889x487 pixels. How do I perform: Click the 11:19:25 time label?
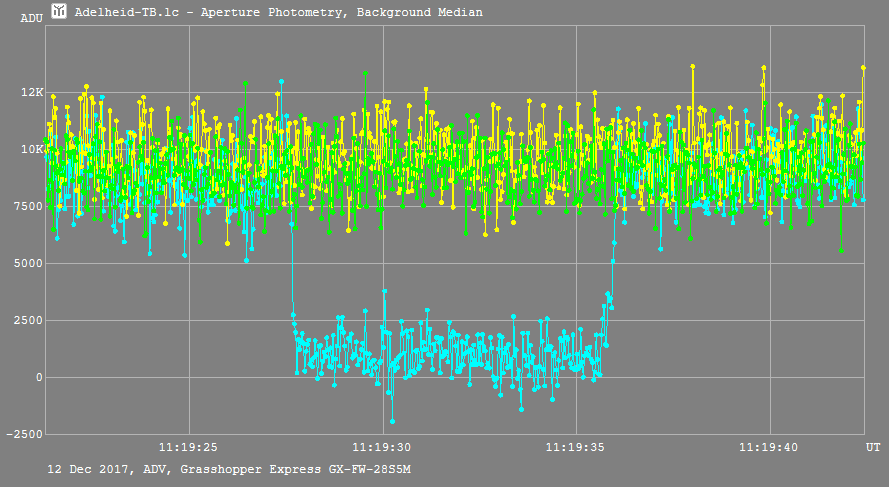point(188,447)
